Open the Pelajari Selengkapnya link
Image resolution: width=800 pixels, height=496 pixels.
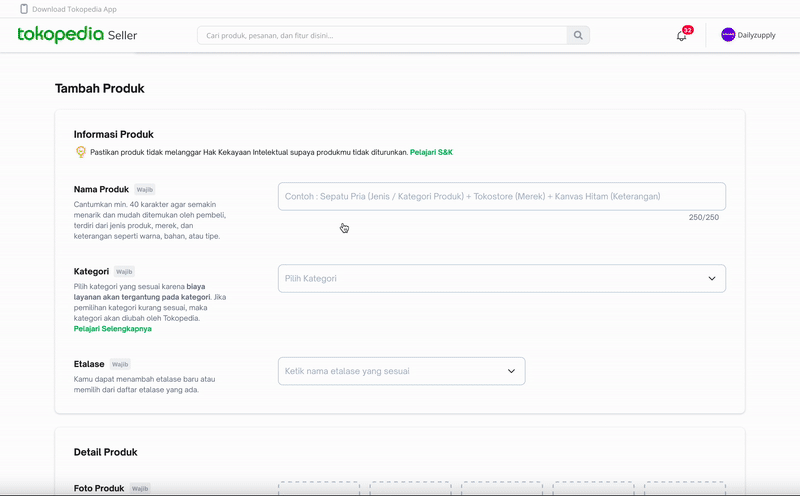pyautogui.click(x=112, y=329)
